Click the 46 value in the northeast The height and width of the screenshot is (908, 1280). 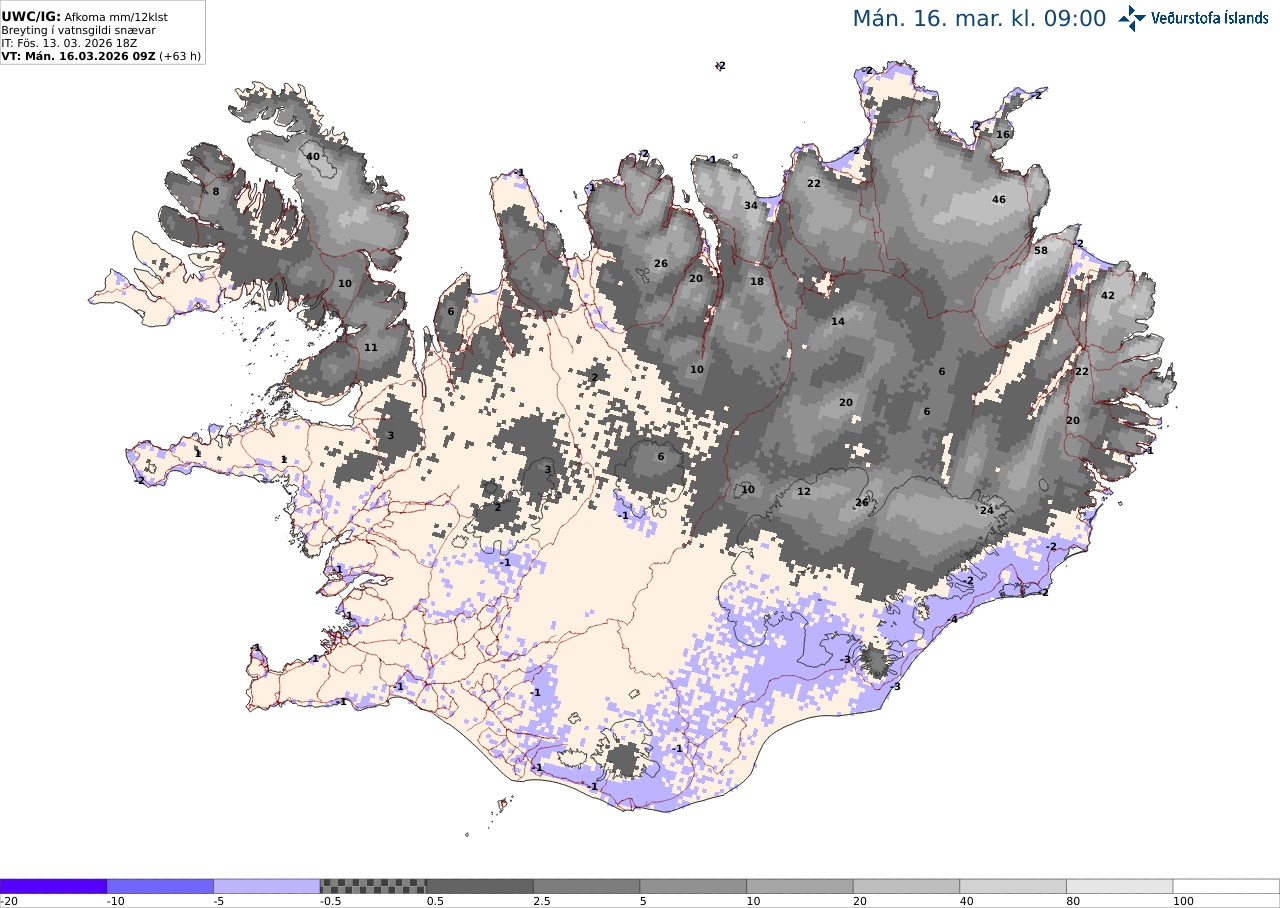[x=999, y=200]
